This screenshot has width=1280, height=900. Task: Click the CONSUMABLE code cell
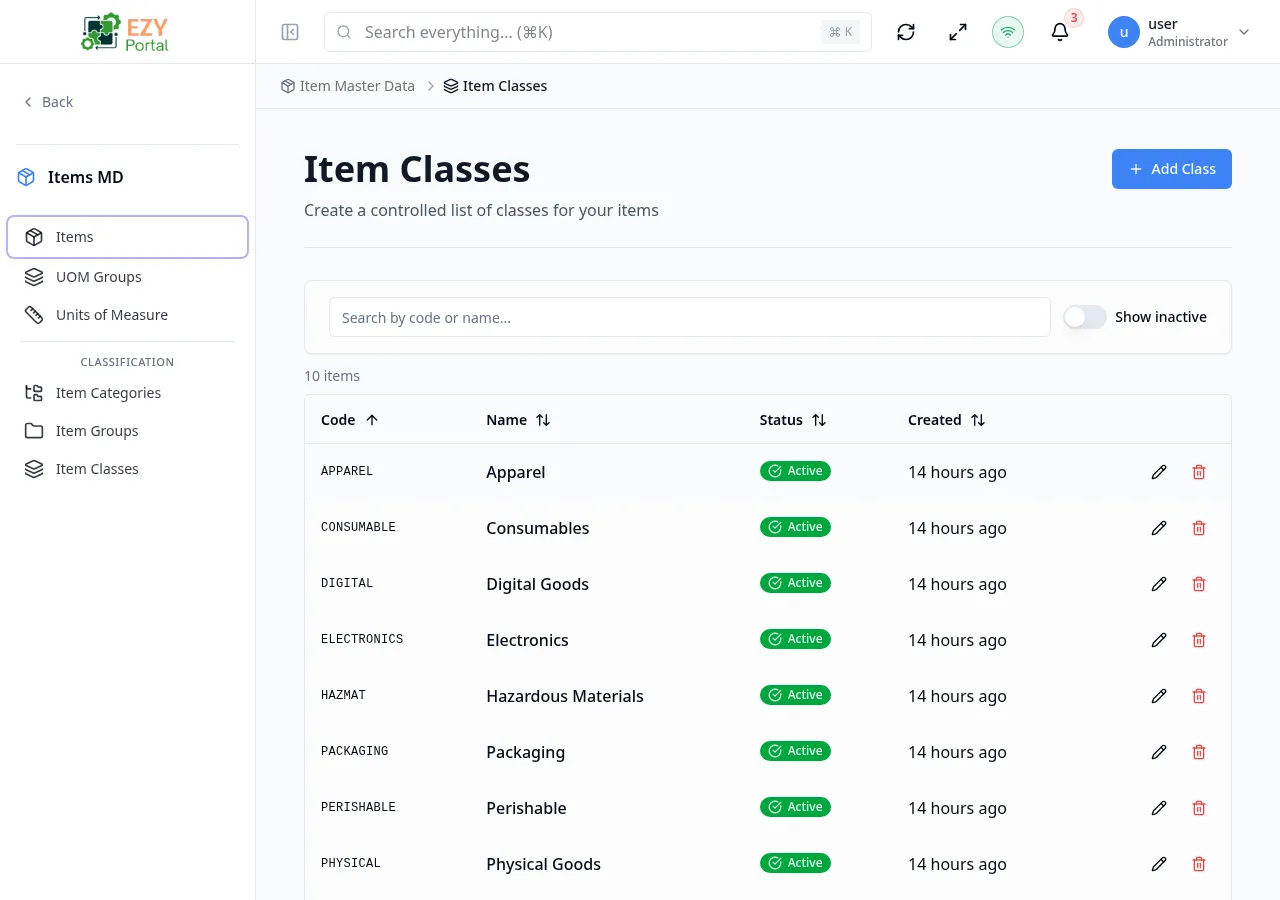tap(358, 527)
